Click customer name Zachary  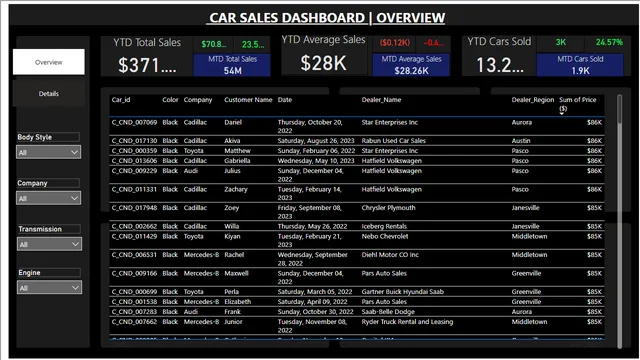[x=236, y=189]
